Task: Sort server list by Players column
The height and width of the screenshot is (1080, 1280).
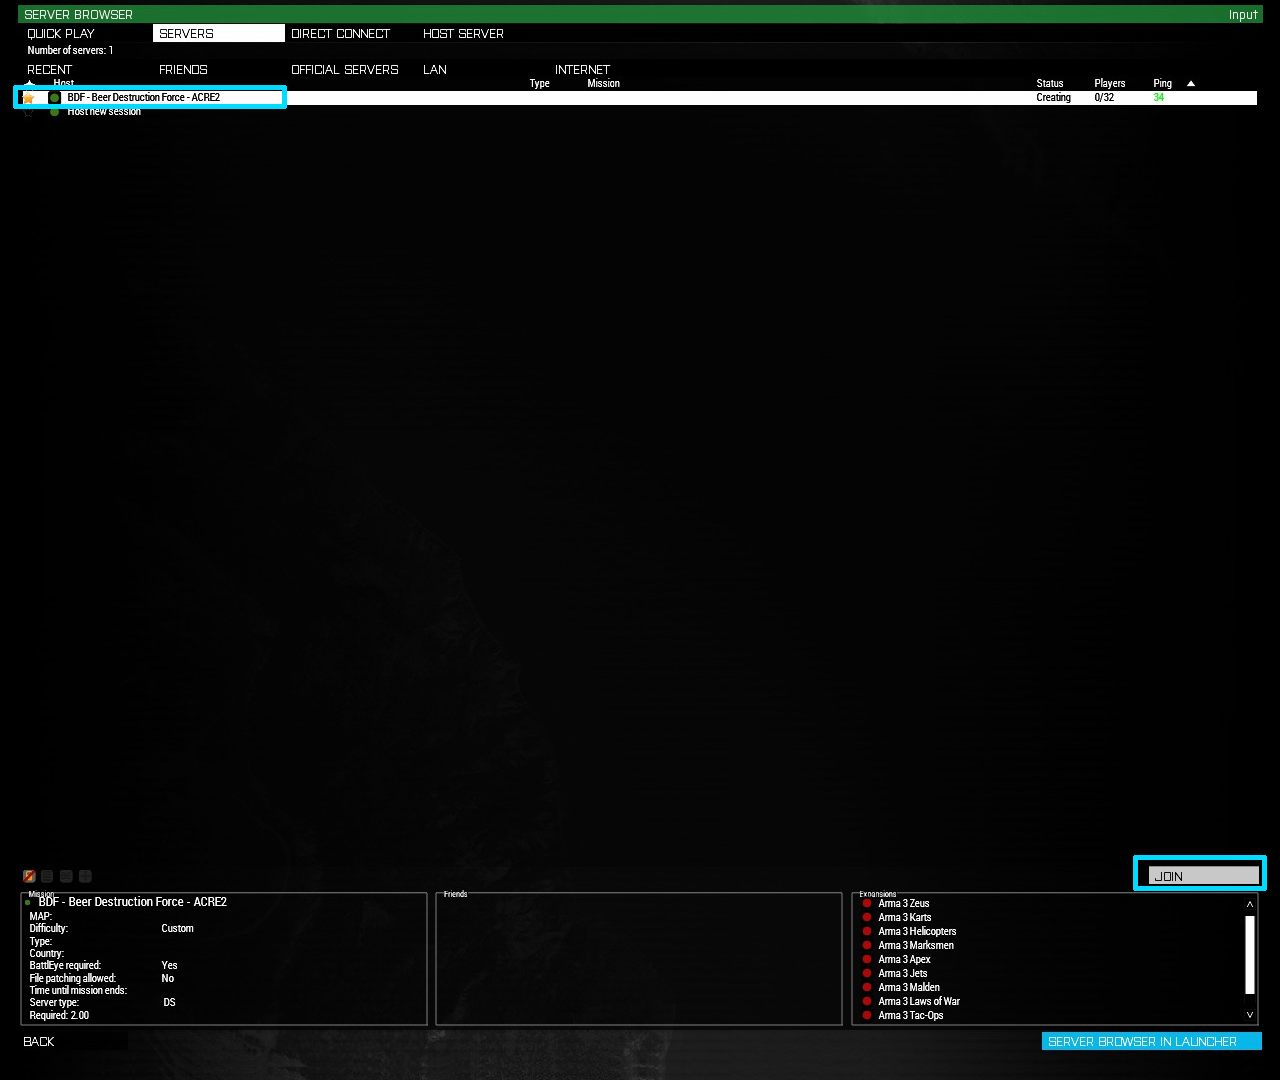Action: coord(1109,84)
